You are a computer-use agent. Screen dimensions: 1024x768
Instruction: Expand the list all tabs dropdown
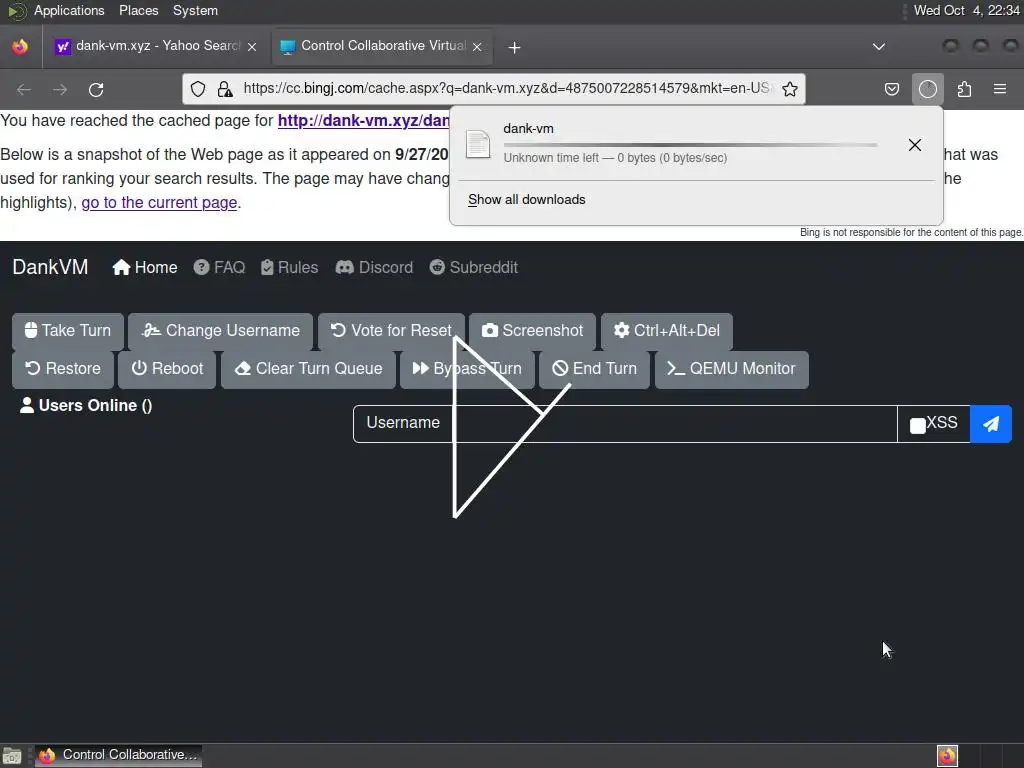(879, 46)
